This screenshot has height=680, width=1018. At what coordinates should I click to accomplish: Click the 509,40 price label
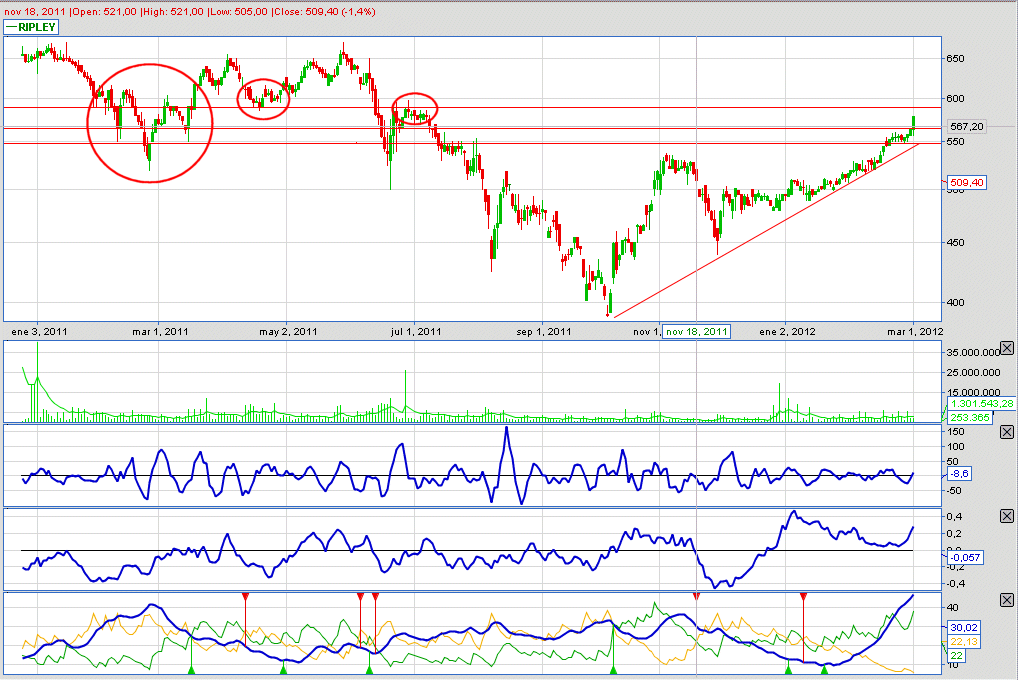(967, 183)
